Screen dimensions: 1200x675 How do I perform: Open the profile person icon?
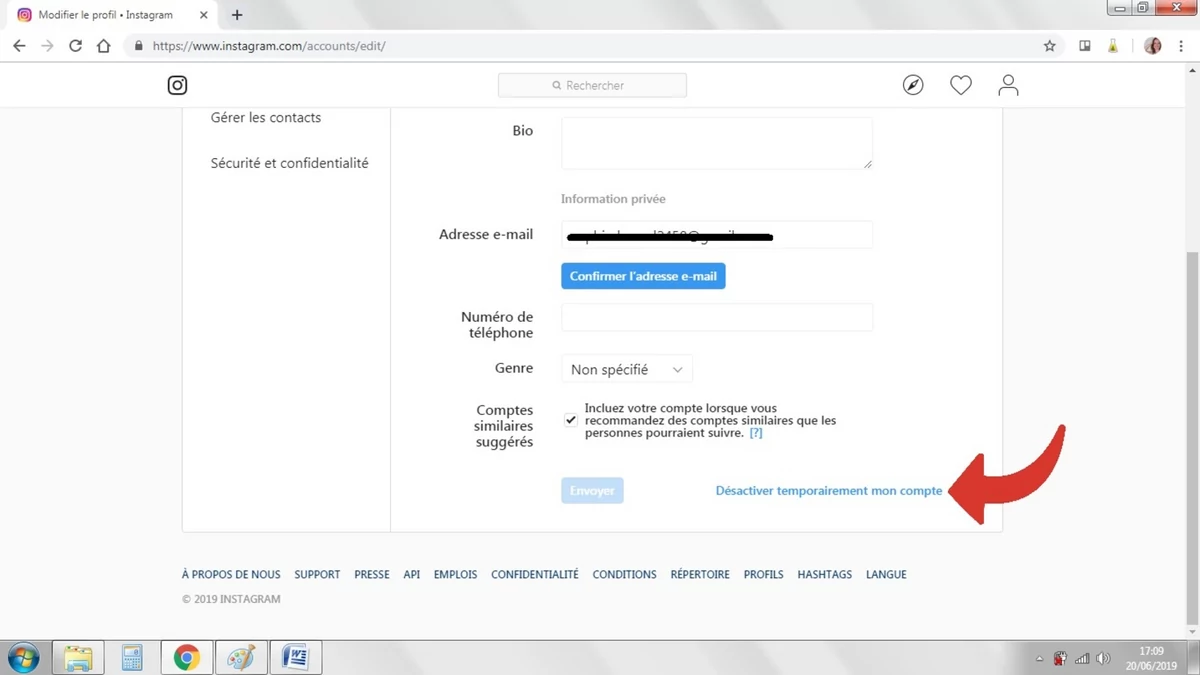pyautogui.click(x=1008, y=85)
